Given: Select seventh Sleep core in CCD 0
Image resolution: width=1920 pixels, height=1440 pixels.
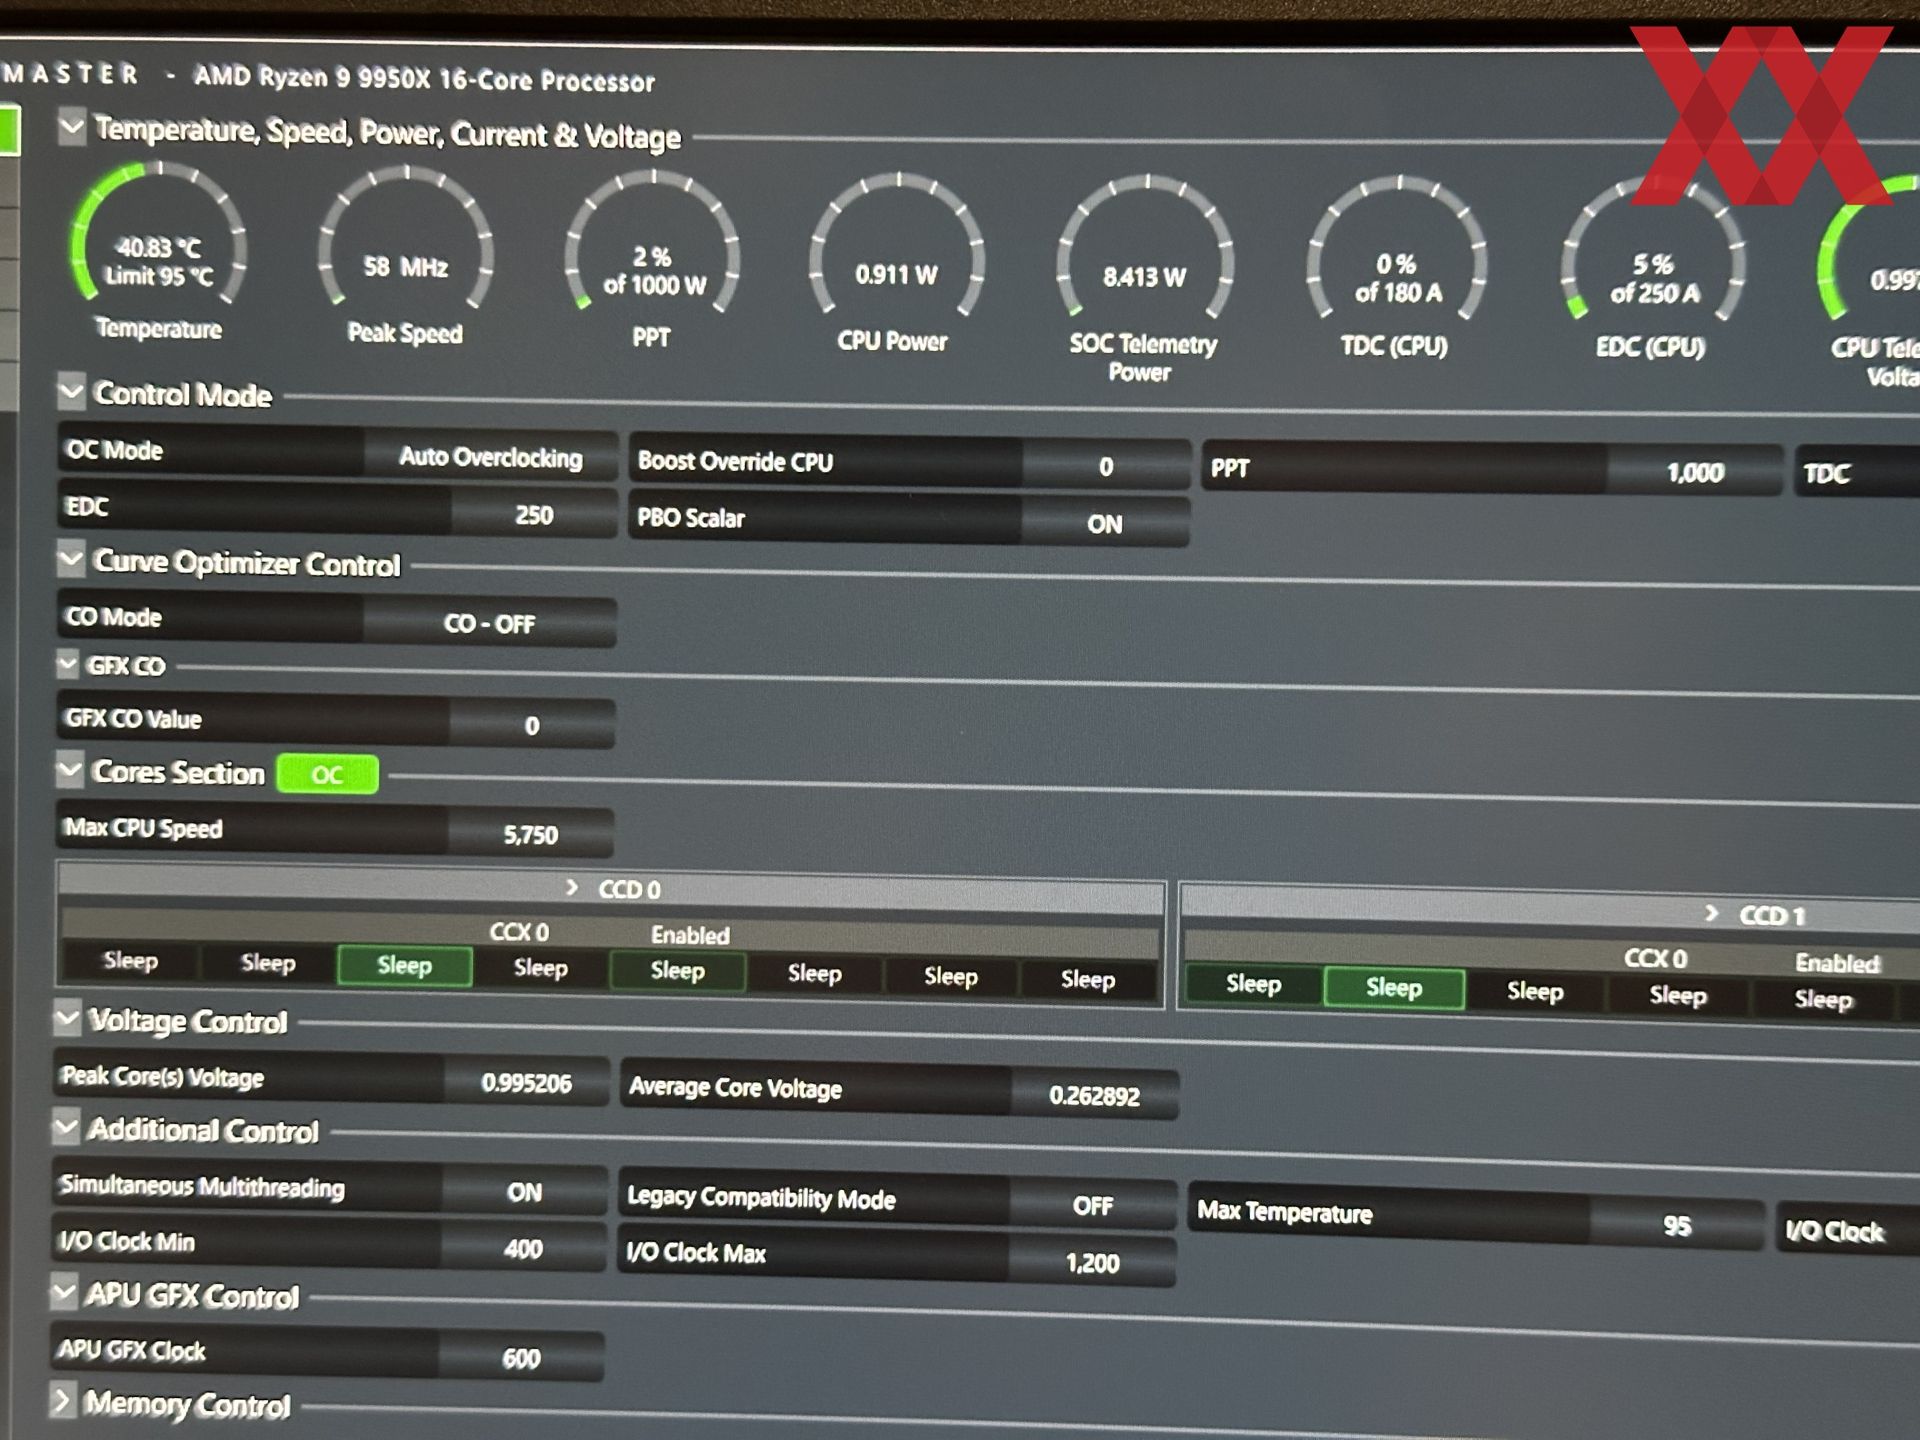Looking at the screenshot, I should coord(950,977).
